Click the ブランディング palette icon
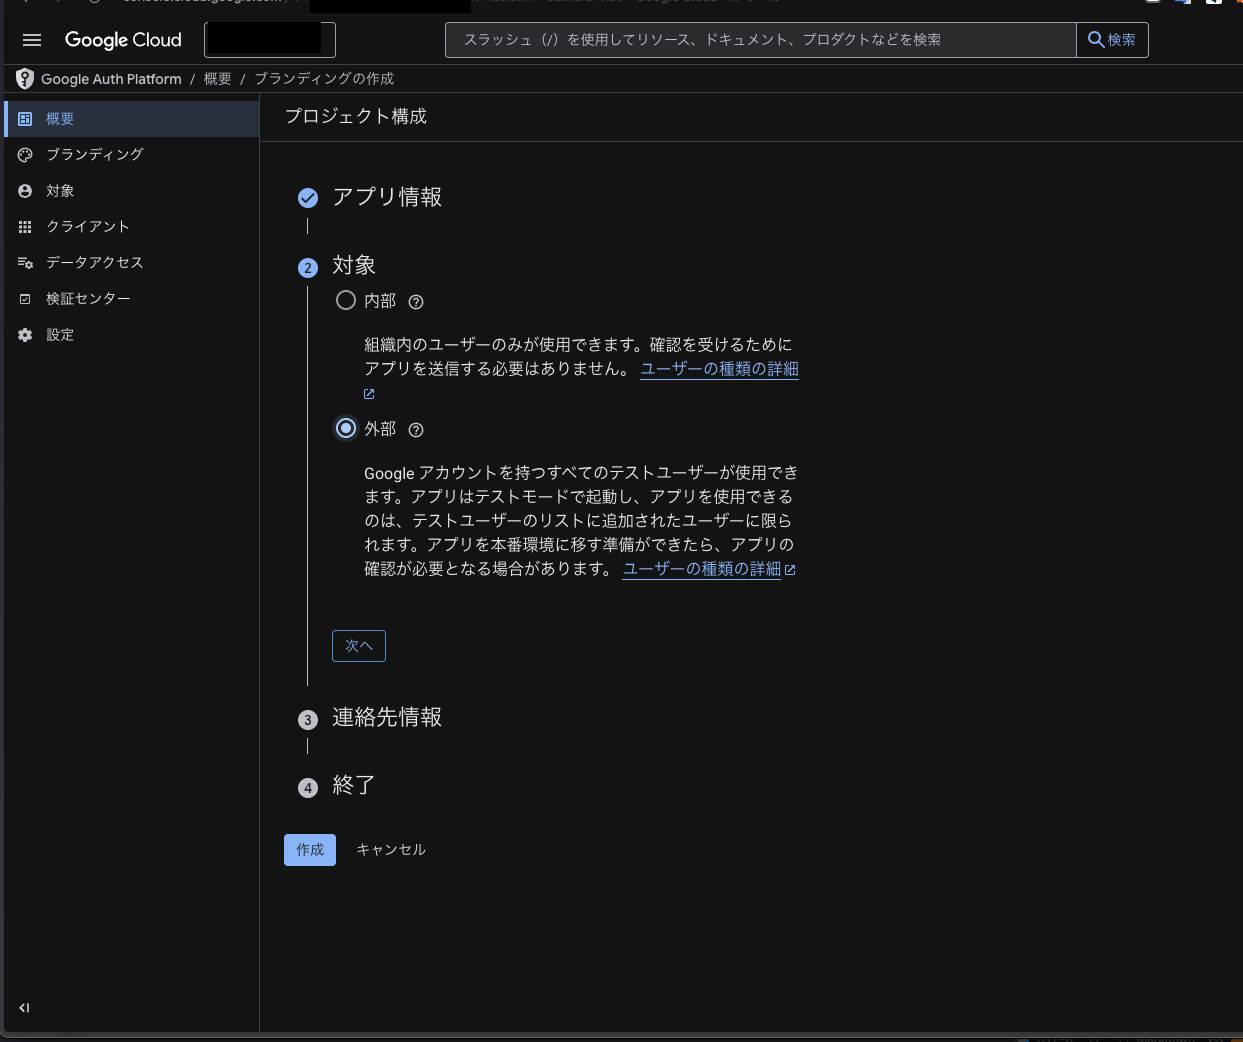1243x1042 pixels. [25, 155]
